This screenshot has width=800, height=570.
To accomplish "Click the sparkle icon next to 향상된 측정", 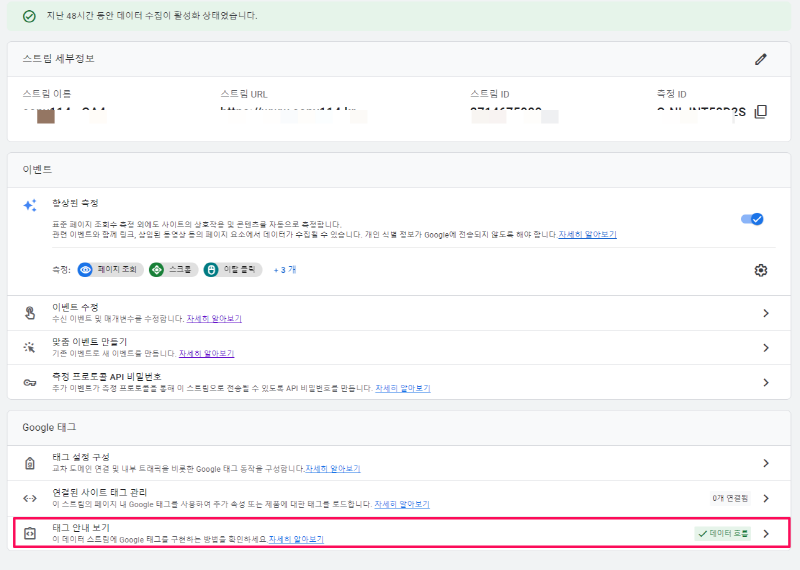I will (30, 205).
